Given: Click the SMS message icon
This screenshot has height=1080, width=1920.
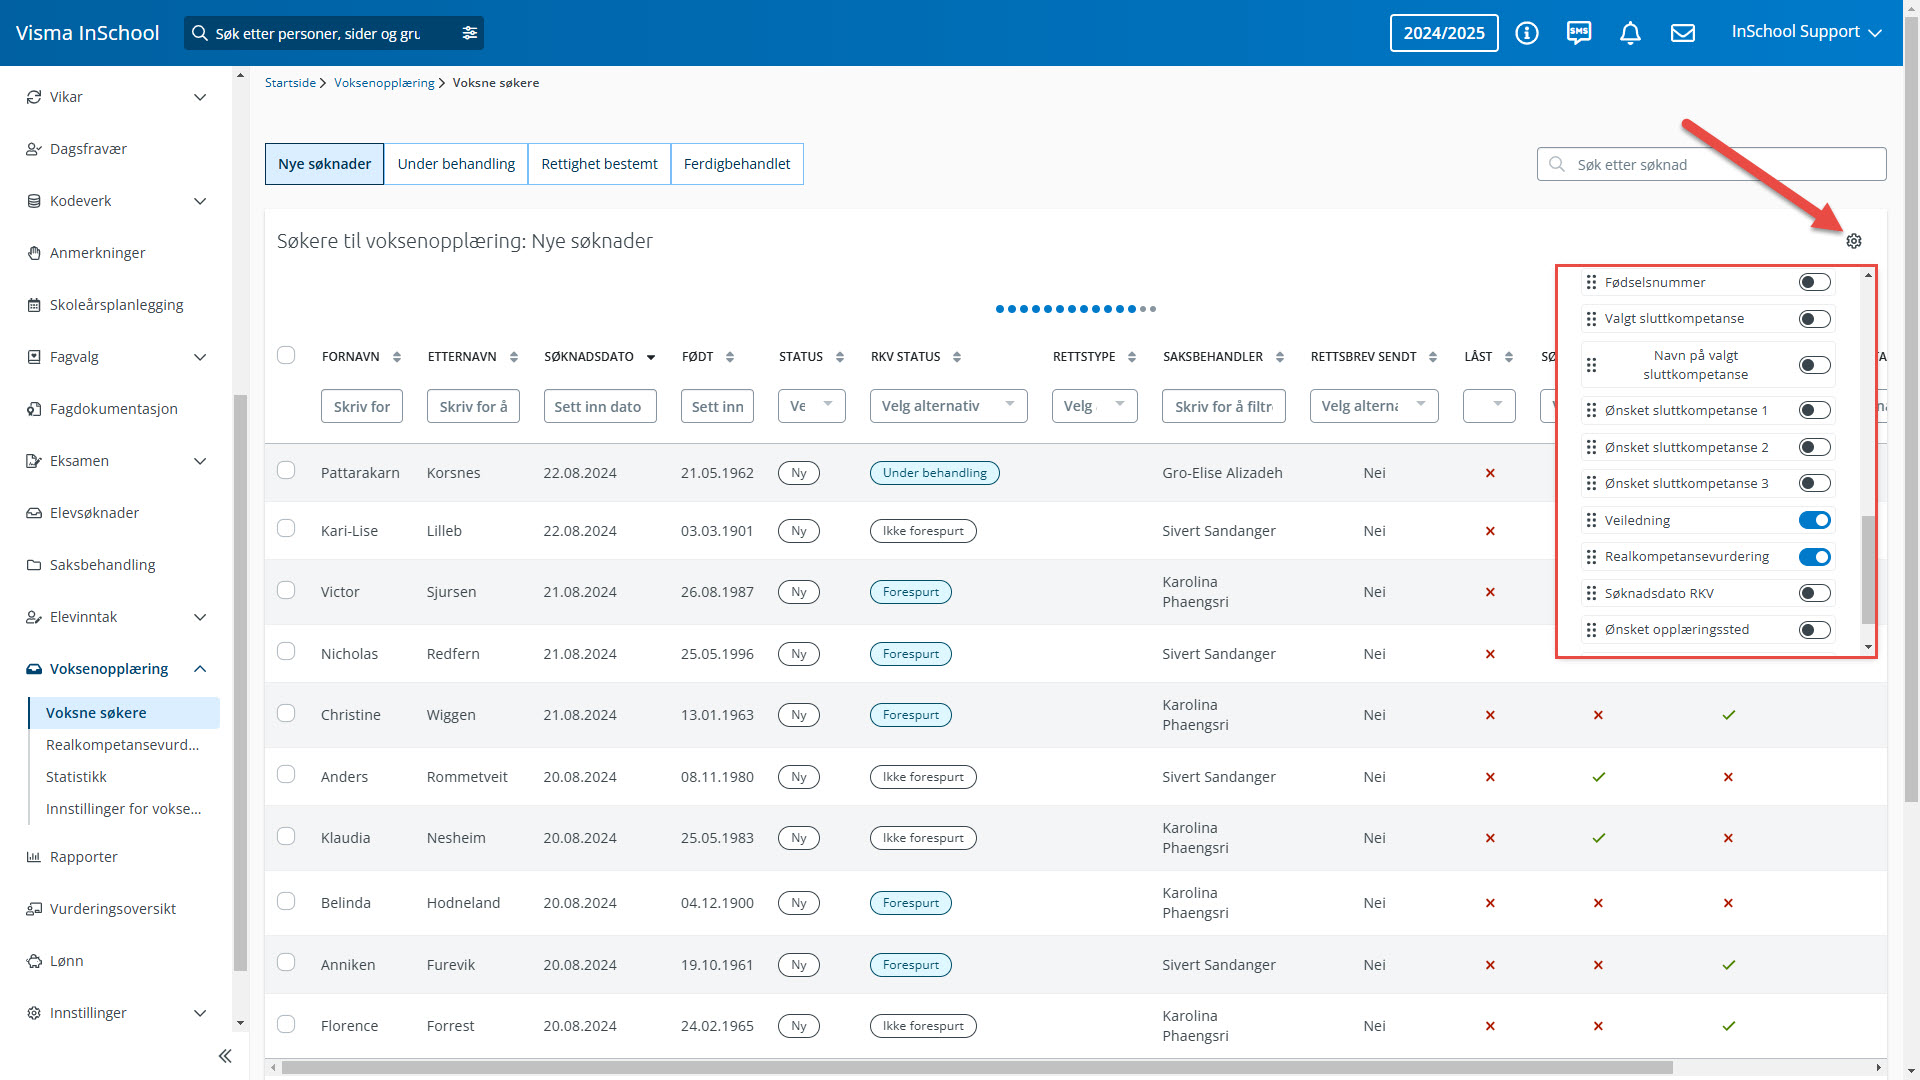Looking at the screenshot, I should pyautogui.click(x=1578, y=33).
